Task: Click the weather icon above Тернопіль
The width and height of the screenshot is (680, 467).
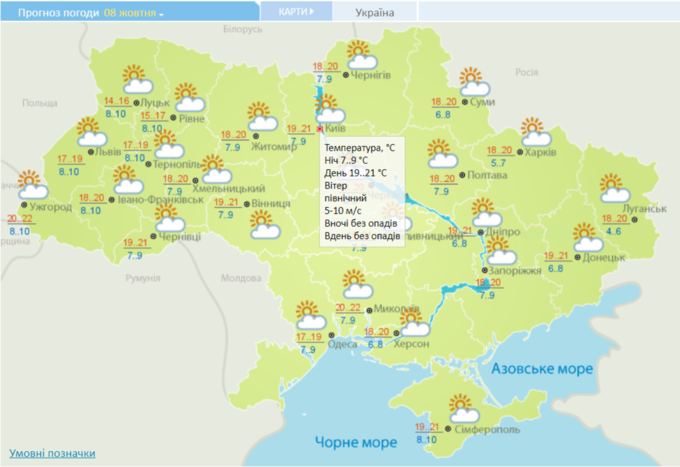Action: coord(168,144)
